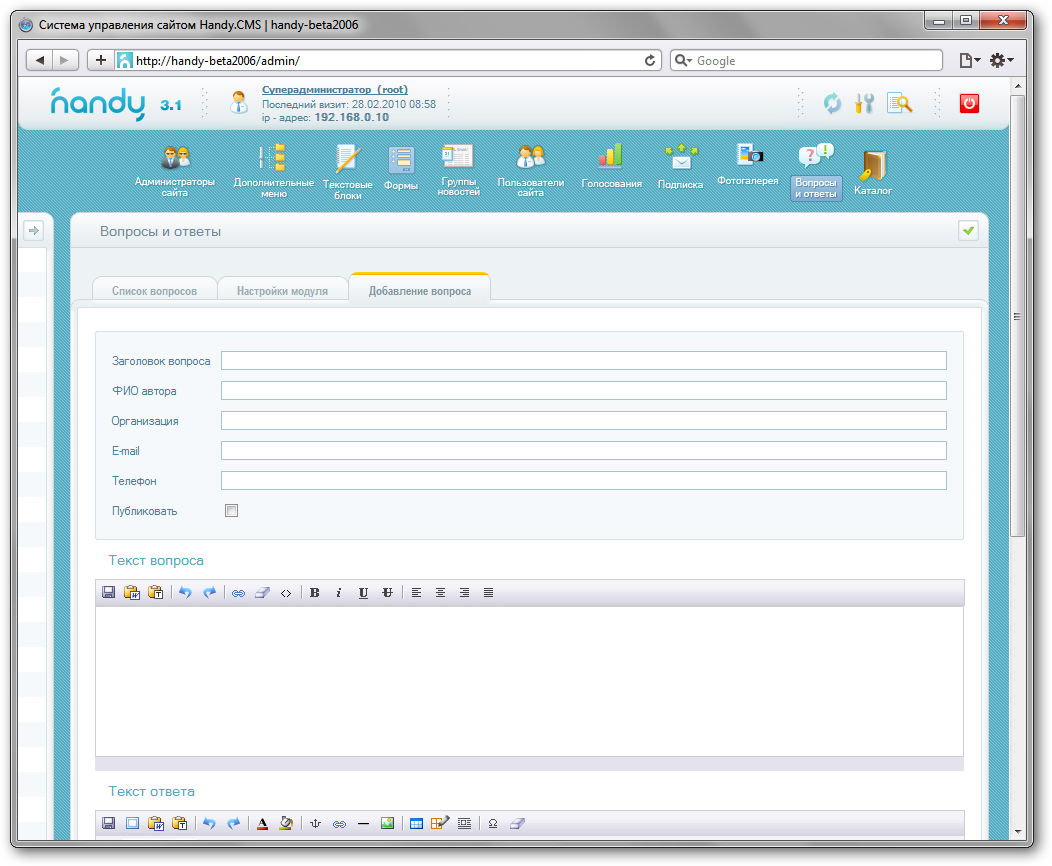Viewport: 1052px width, 866px height.
Task: Open the wrench tools settings icon
Action: pos(864,103)
